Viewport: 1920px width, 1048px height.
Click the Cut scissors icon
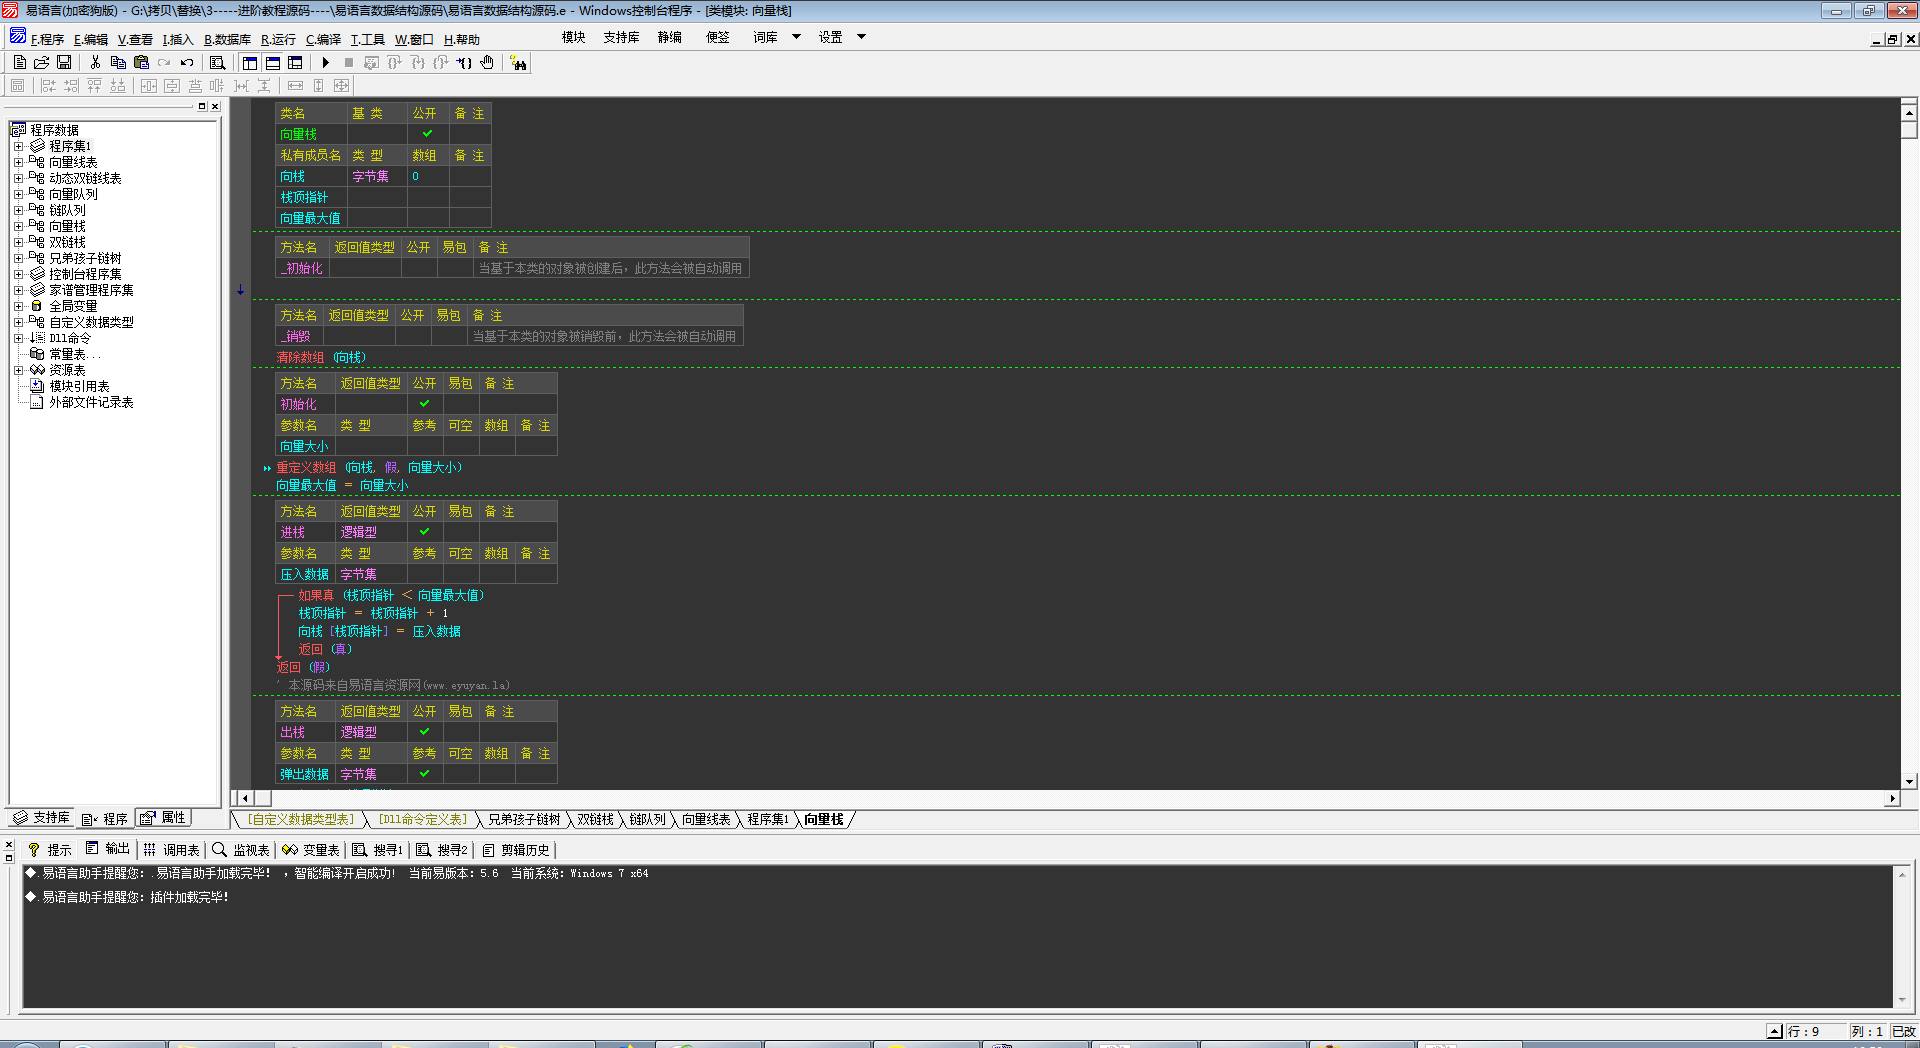(95, 63)
